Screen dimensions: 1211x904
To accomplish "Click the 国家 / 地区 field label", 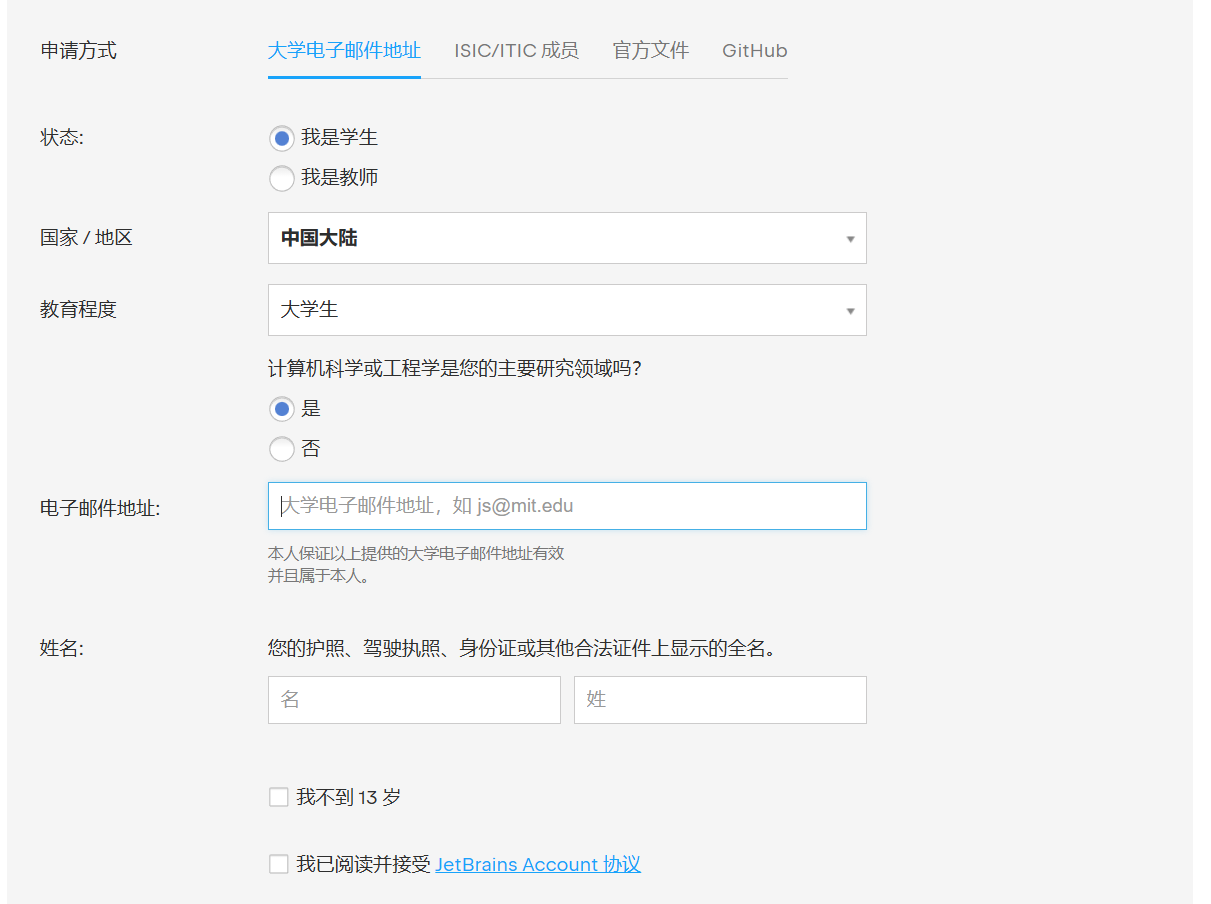I will click(x=86, y=238).
